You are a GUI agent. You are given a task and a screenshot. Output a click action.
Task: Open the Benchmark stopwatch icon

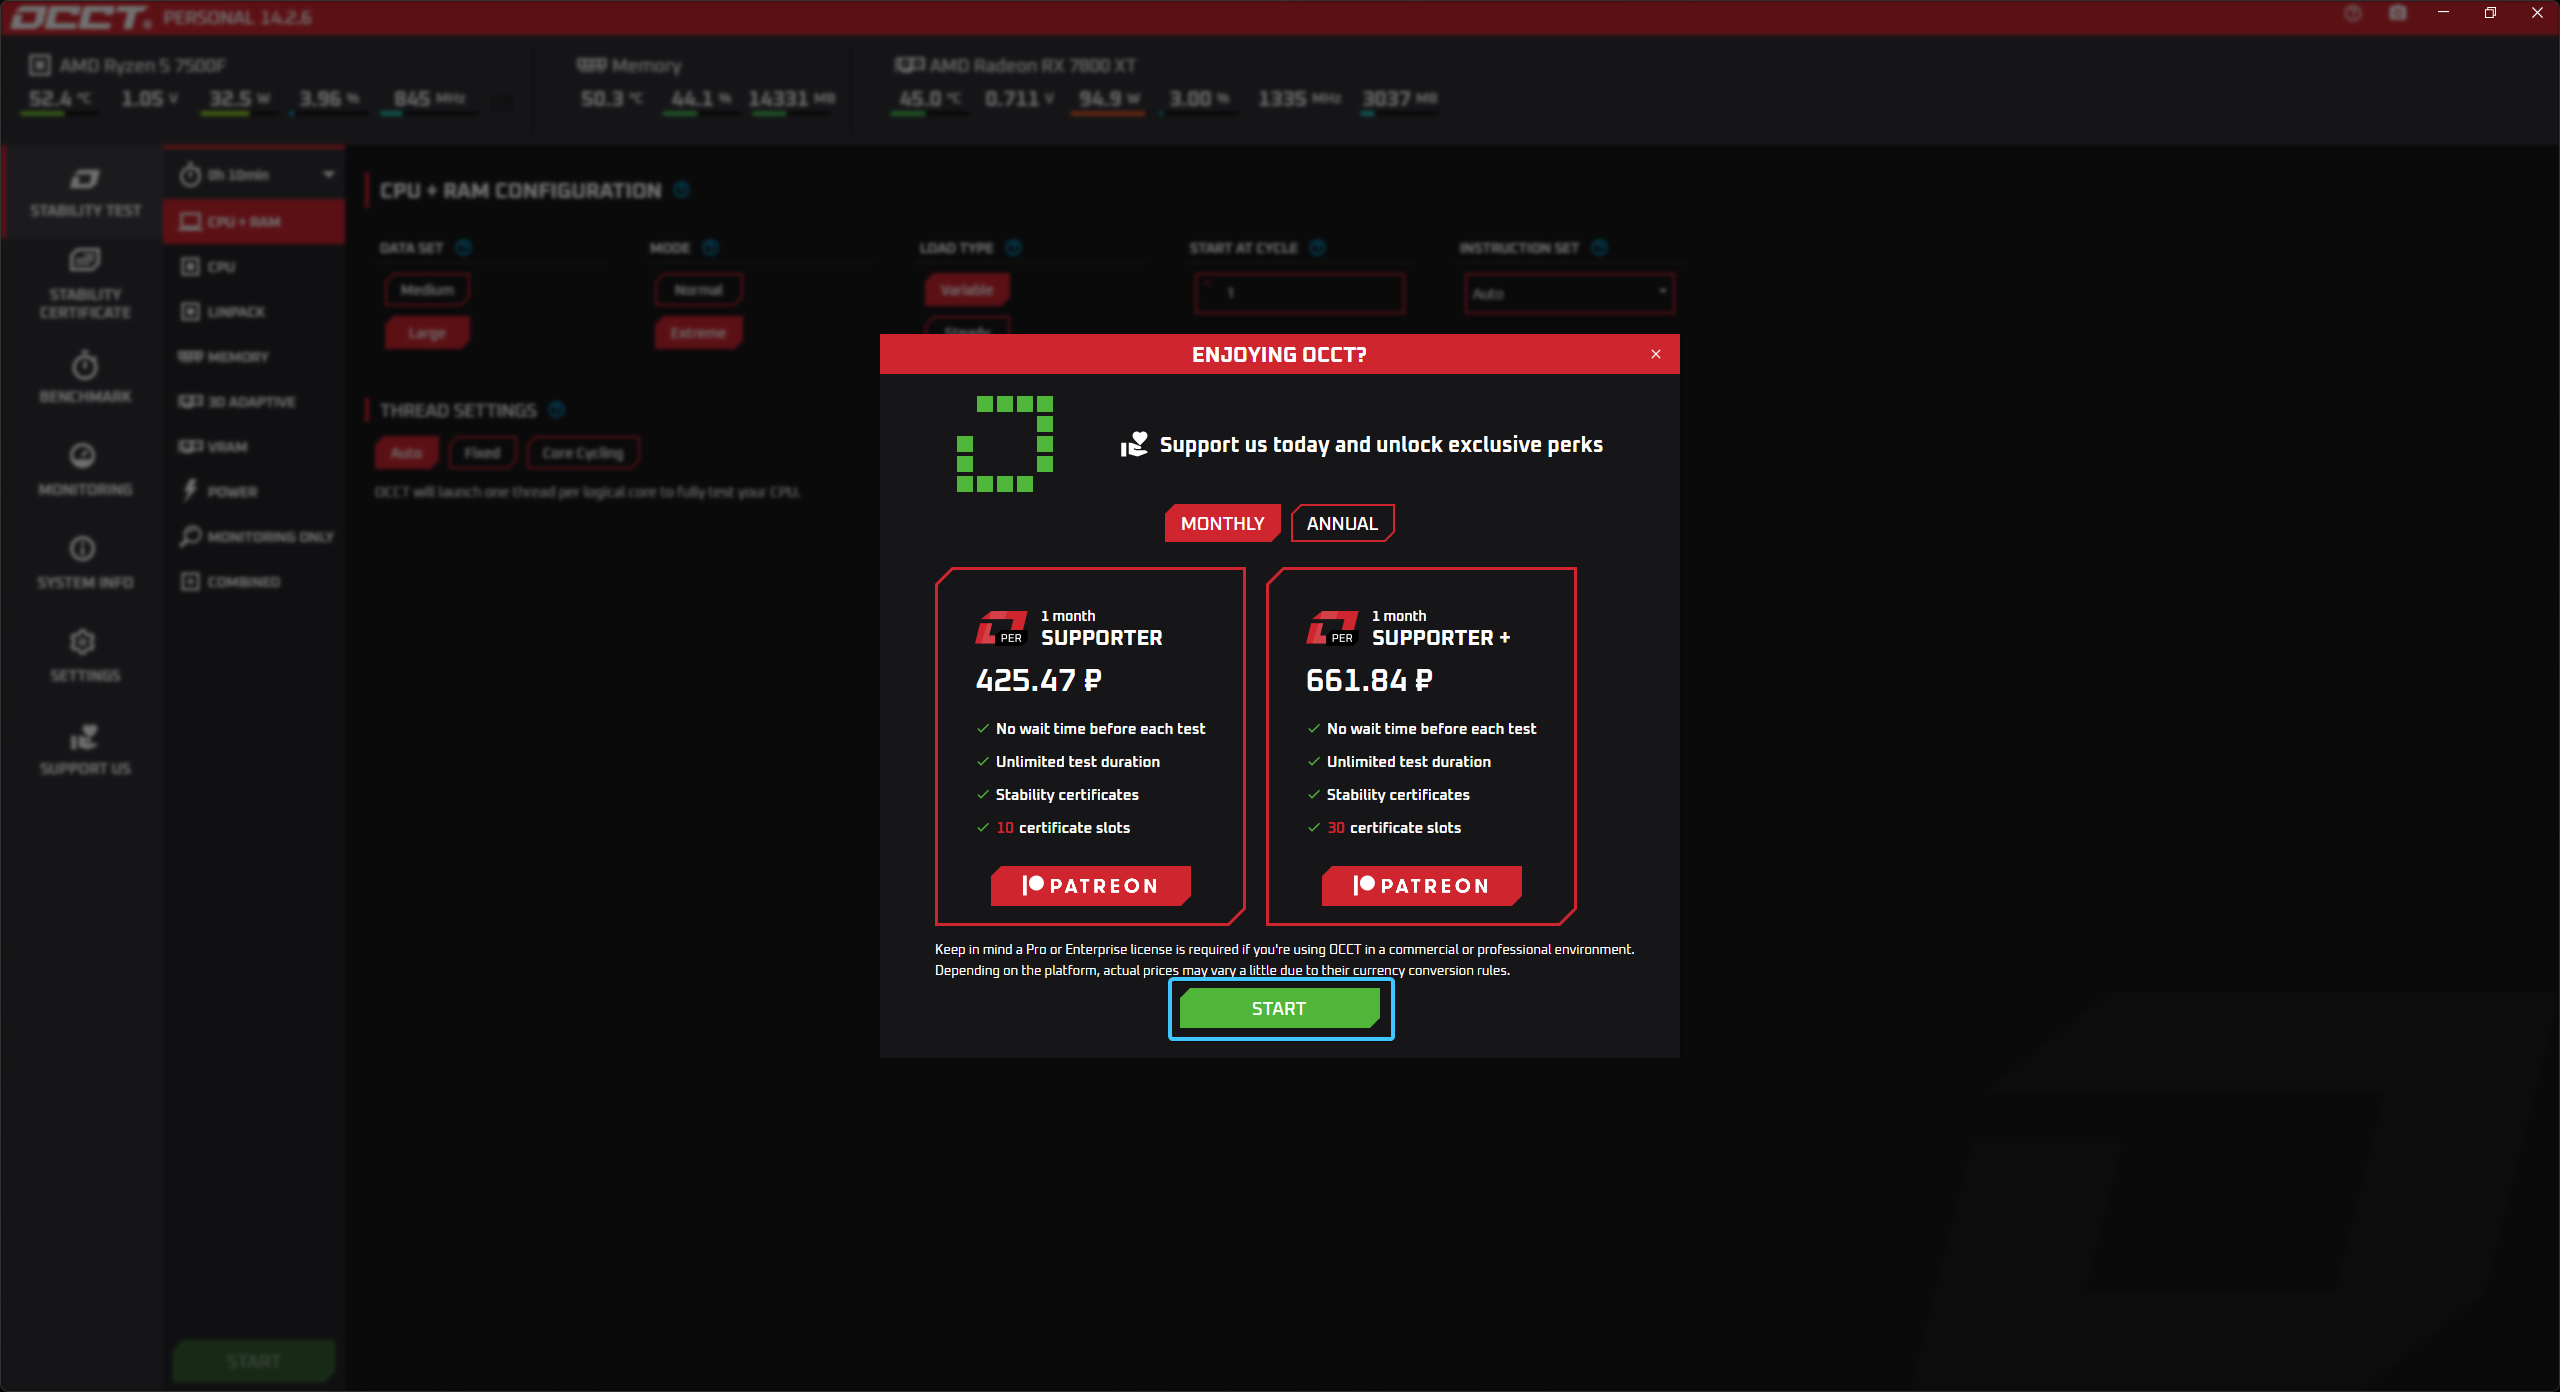[x=85, y=366]
